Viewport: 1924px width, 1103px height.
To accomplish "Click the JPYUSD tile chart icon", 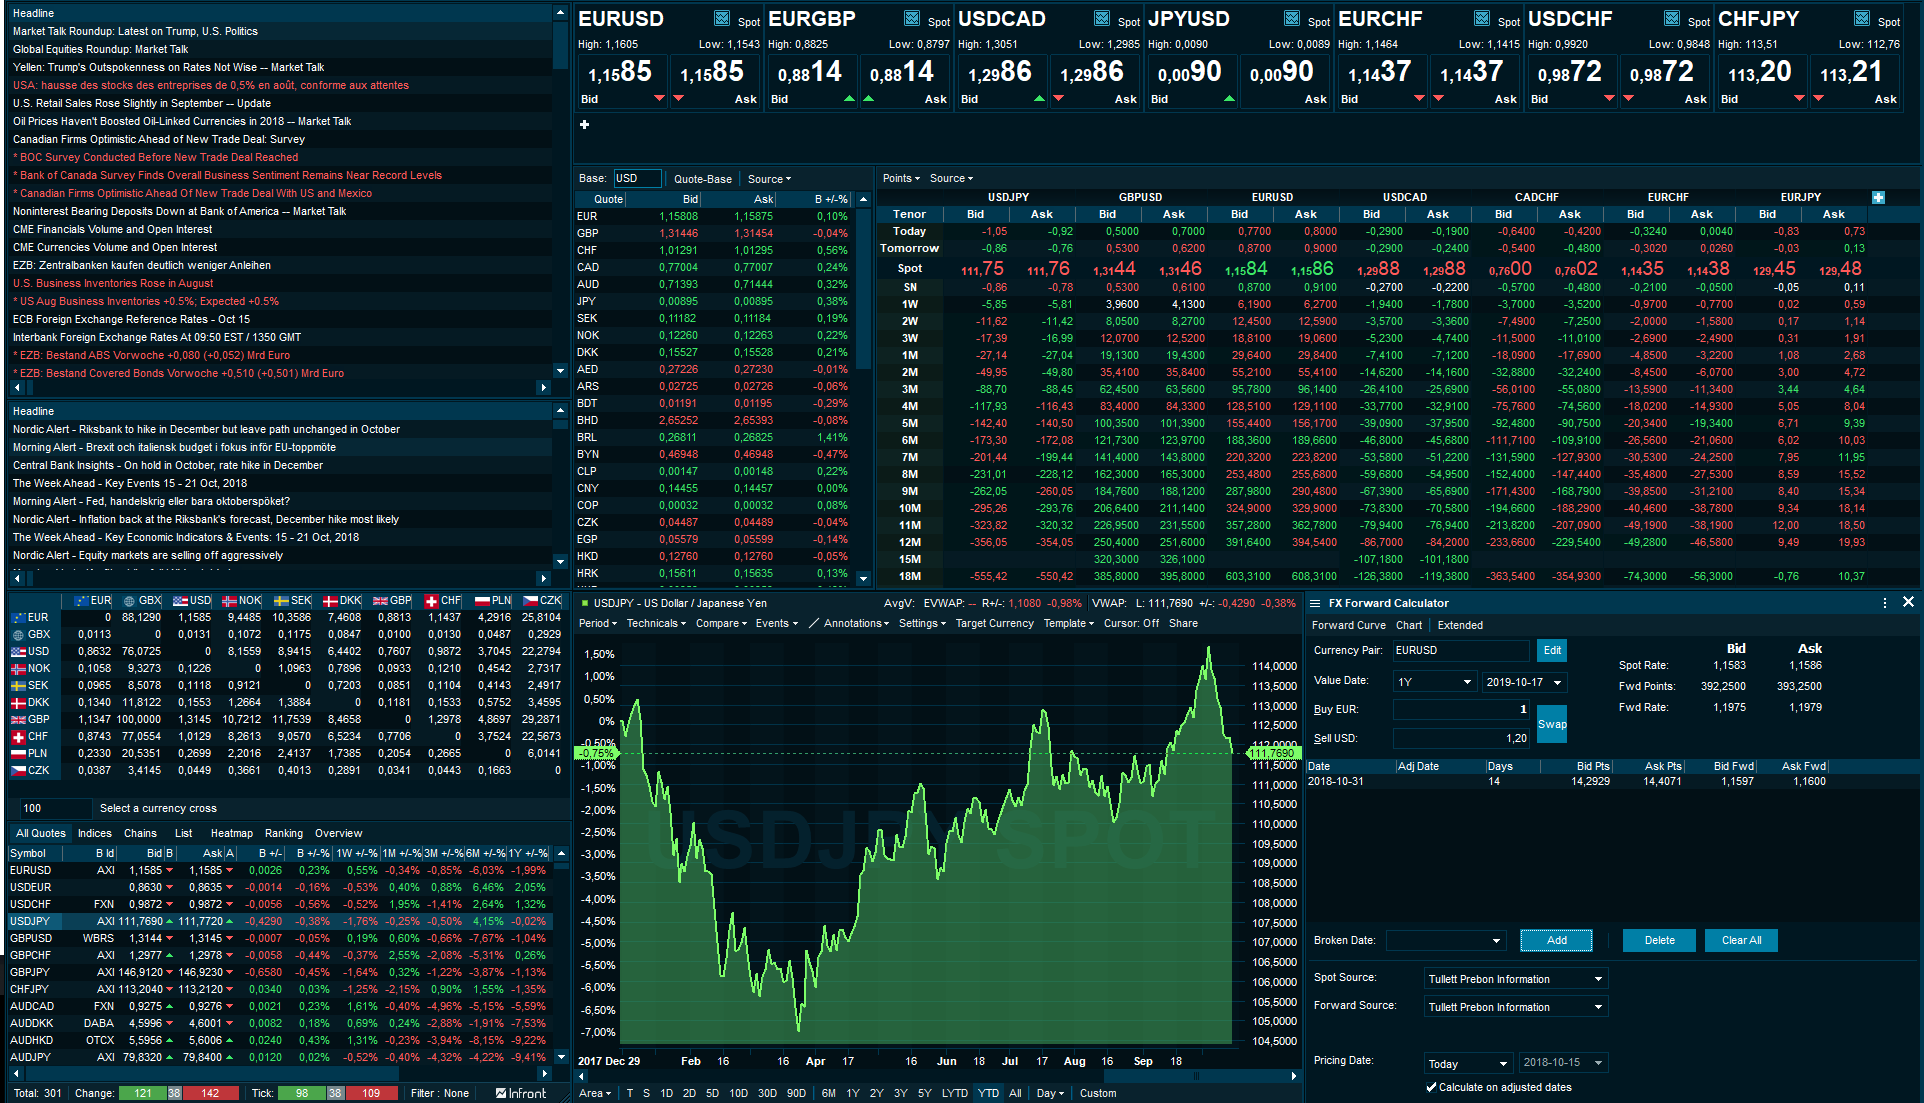I will pyautogui.click(x=1292, y=18).
